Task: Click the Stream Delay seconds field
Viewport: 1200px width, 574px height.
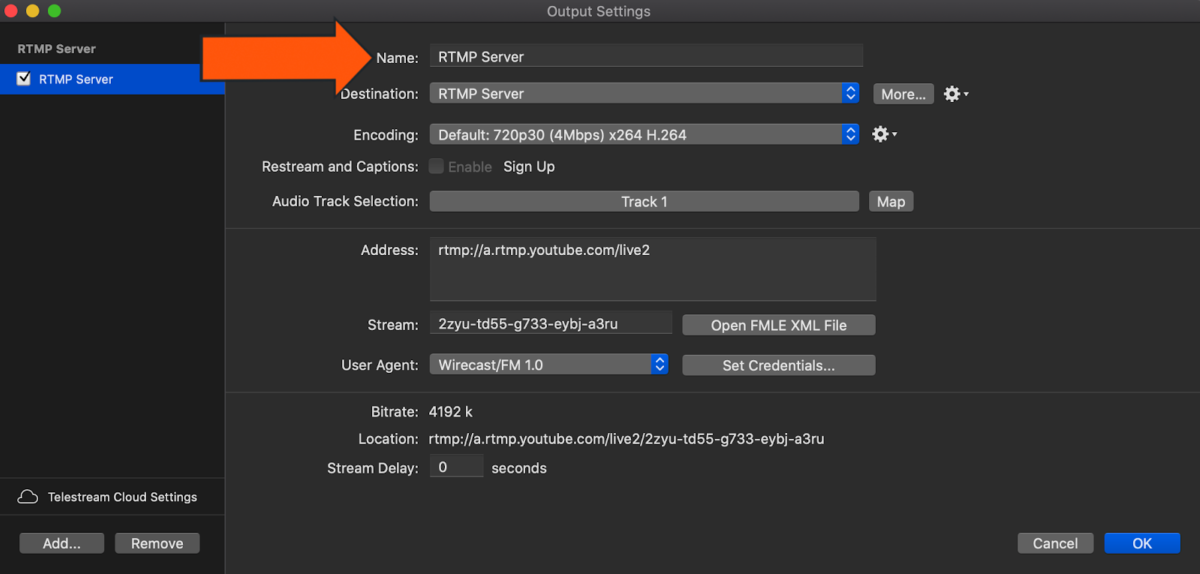Action: (456, 467)
